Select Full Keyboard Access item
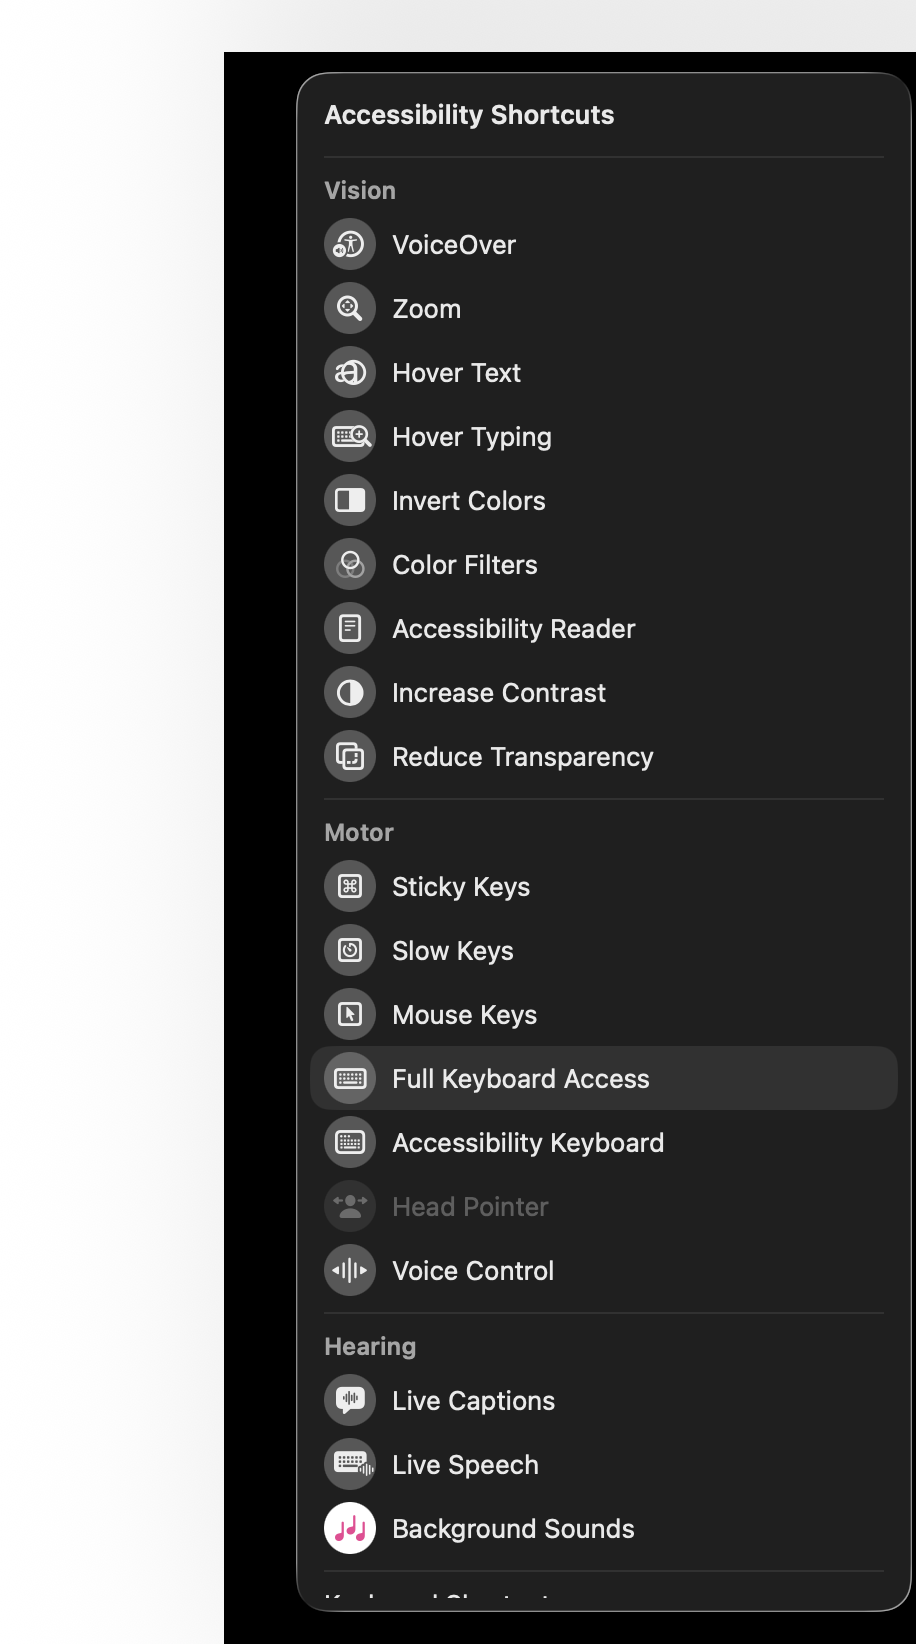This screenshot has height=1644, width=916. pyautogui.click(x=604, y=1079)
